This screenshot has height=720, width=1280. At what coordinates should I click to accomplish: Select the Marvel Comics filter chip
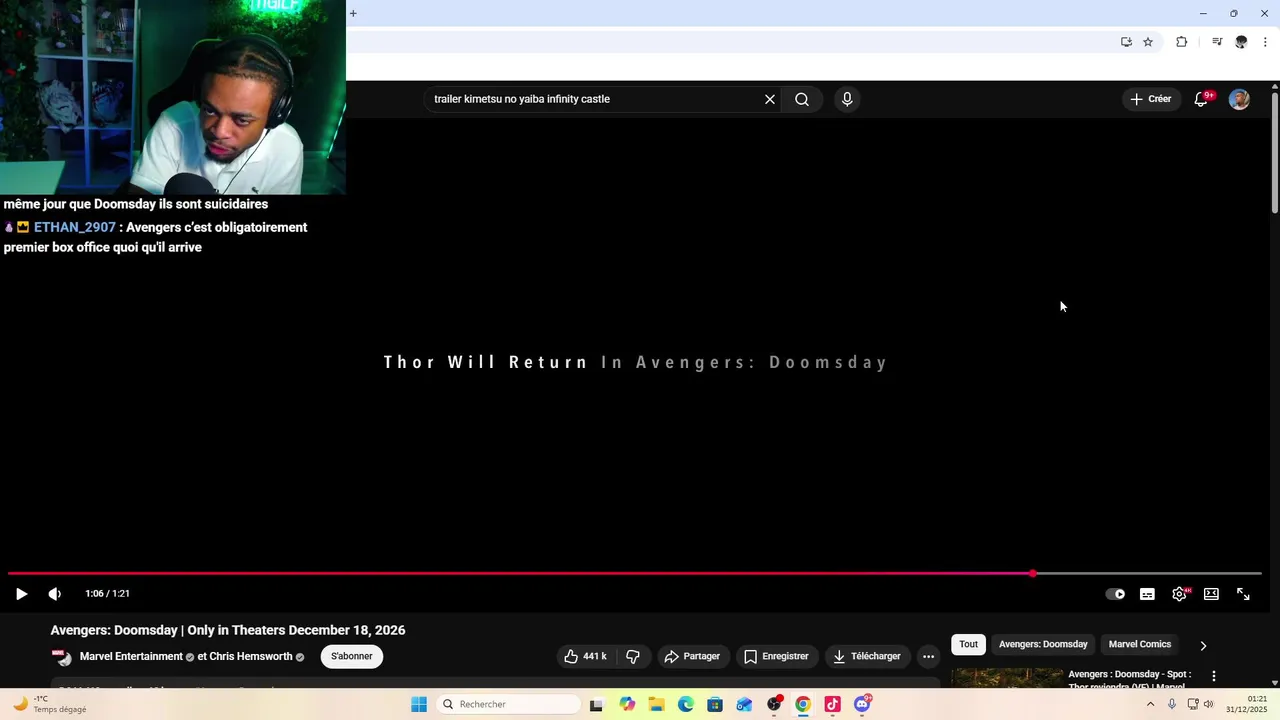(1140, 644)
